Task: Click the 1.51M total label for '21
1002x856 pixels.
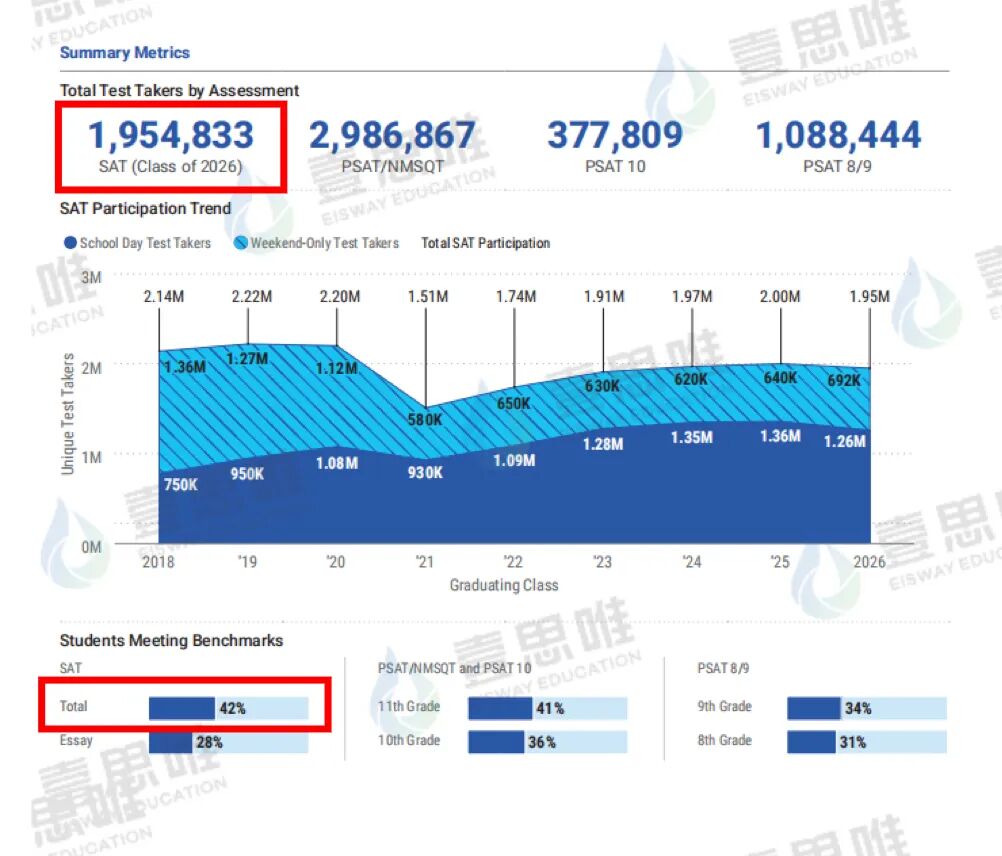Action: tap(428, 296)
